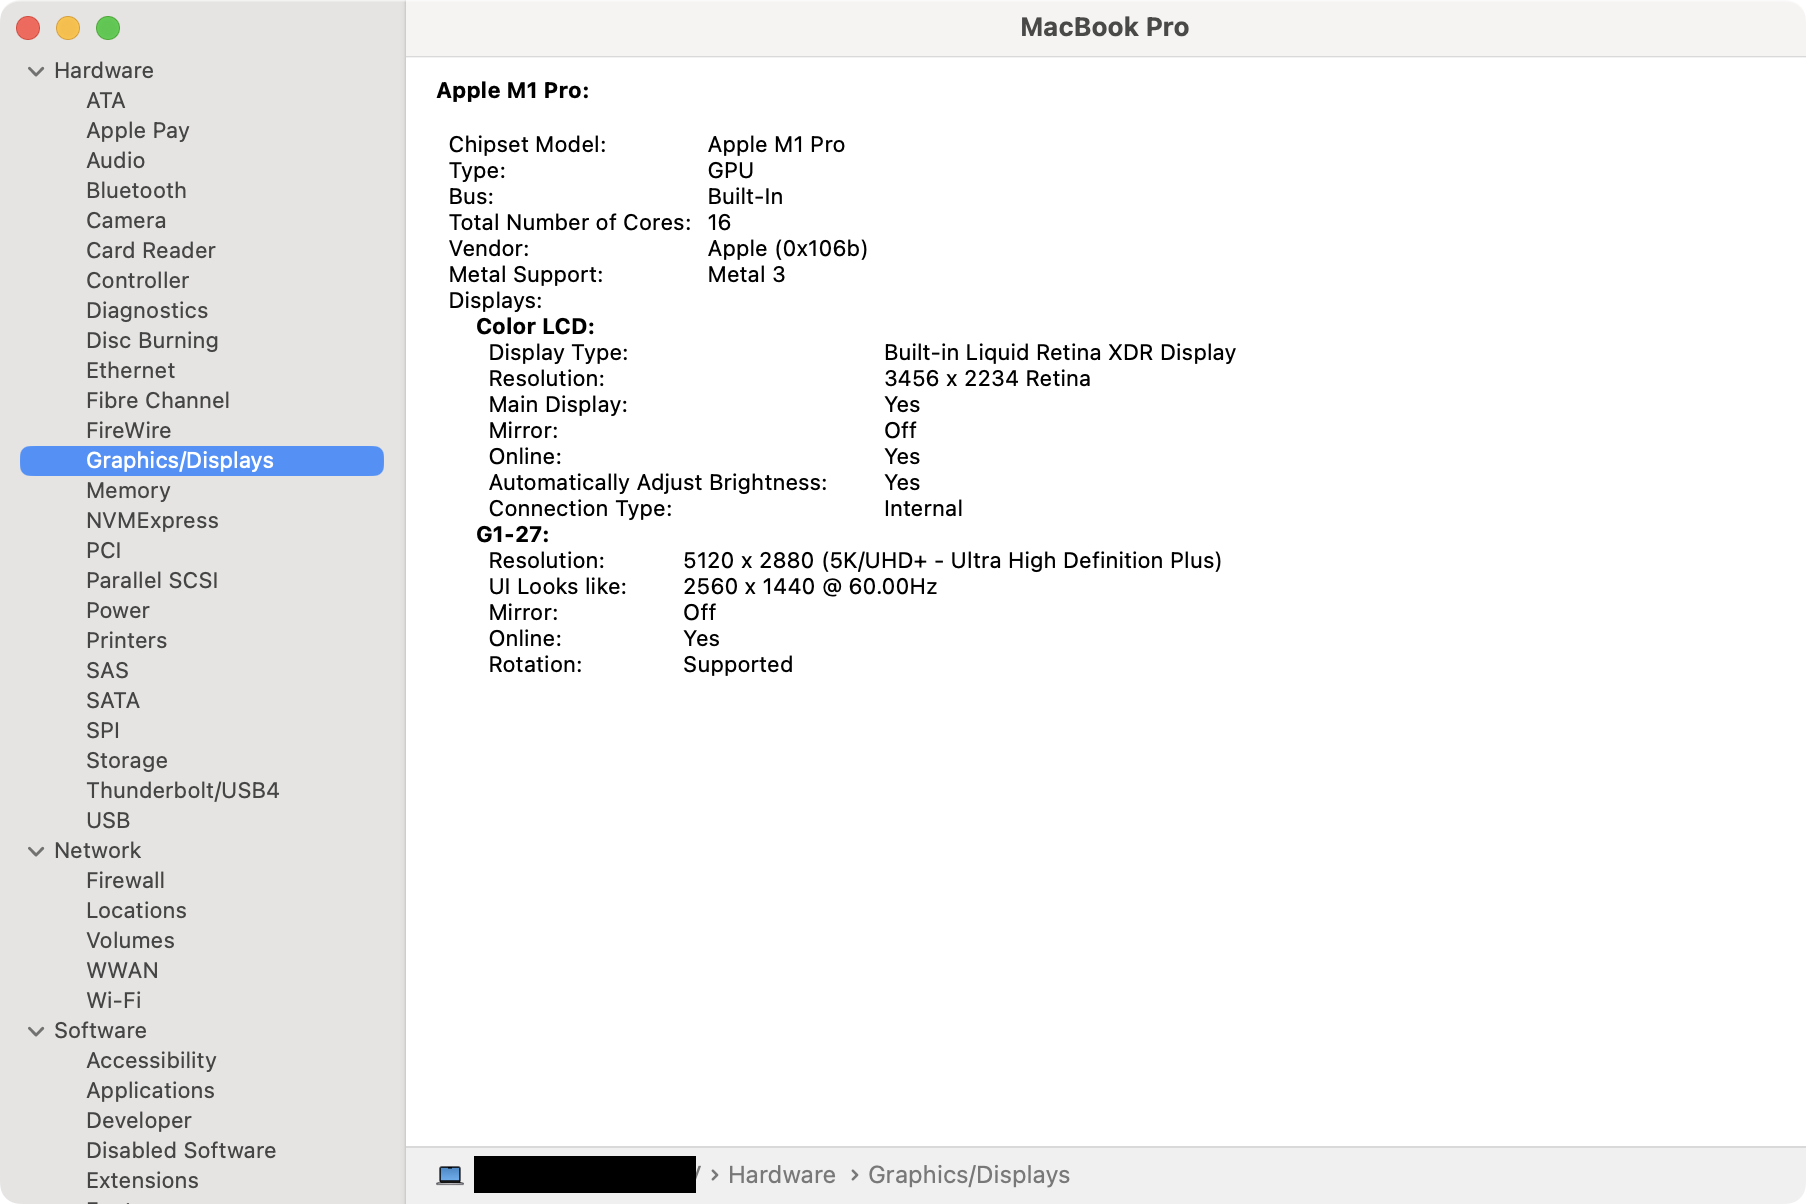This screenshot has height=1204, width=1806.
Task: Select Fibre Channel in the sidebar
Action: [158, 401]
